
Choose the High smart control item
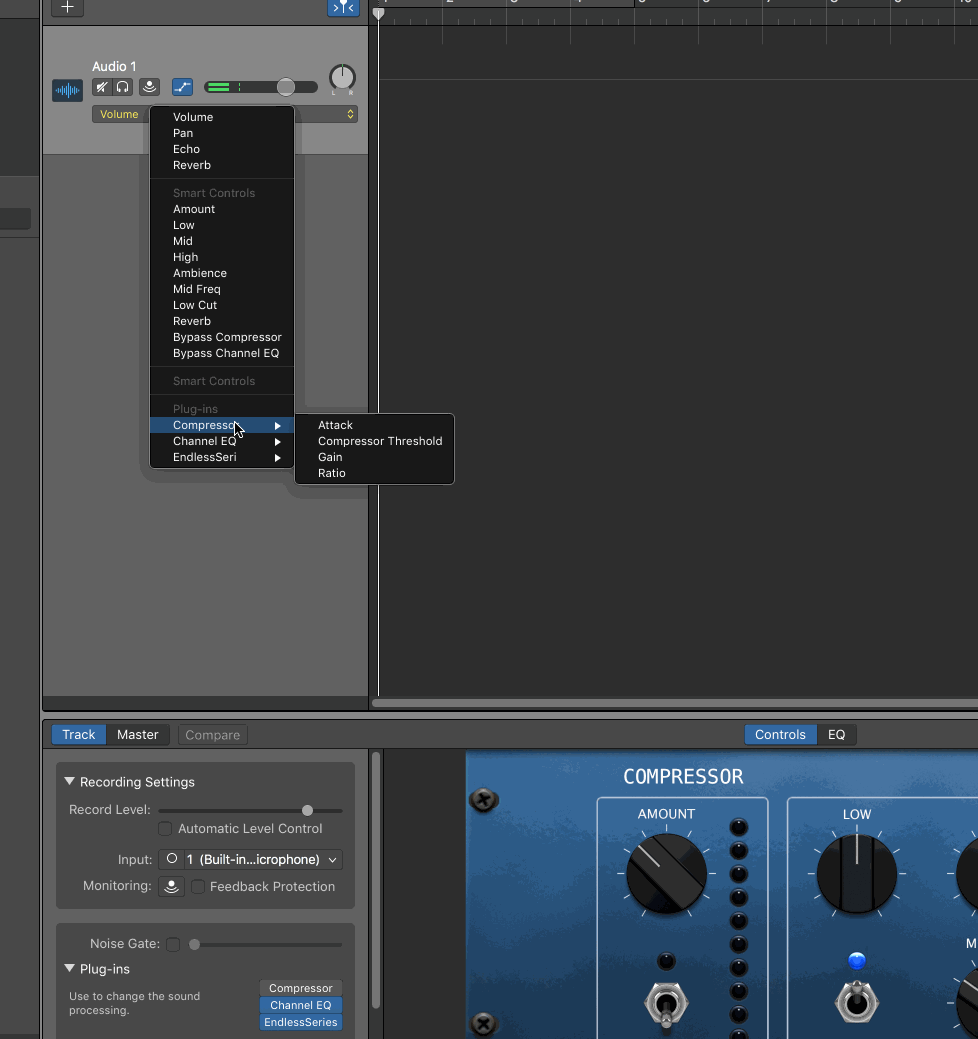click(222, 257)
